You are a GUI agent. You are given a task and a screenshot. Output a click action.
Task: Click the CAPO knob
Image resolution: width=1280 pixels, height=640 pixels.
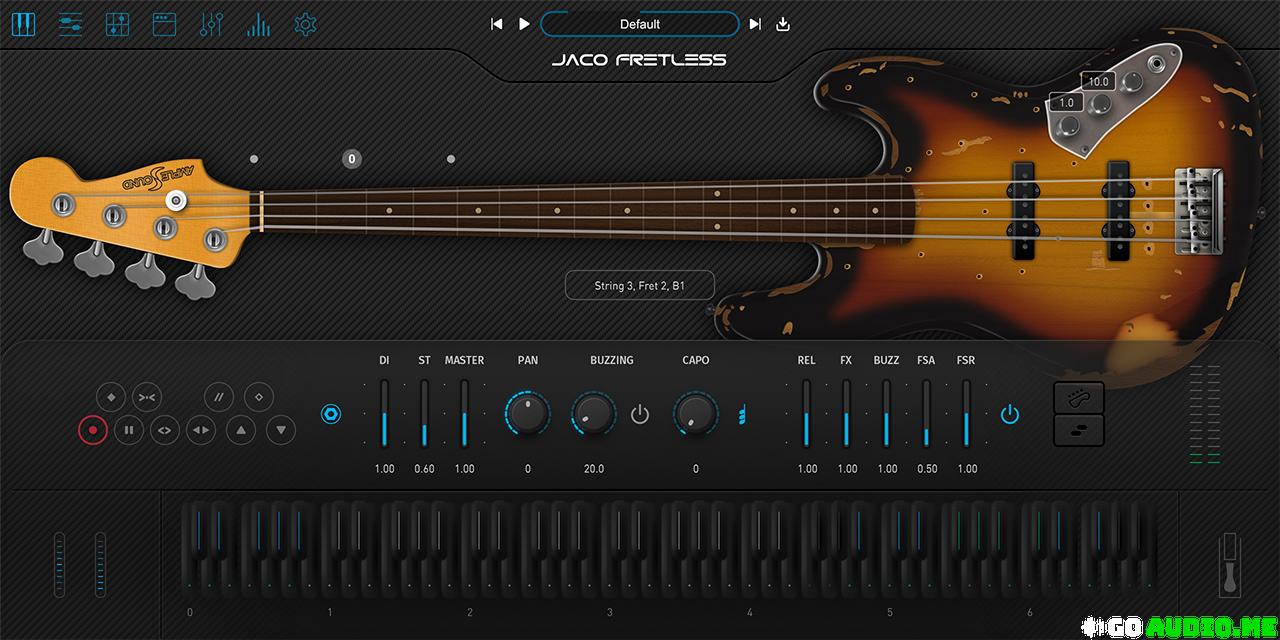tap(696, 413)
